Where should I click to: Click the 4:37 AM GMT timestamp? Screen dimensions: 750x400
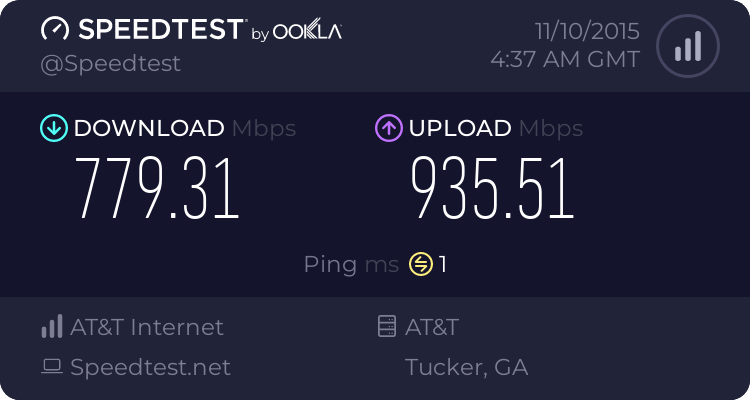(x=565, y=60)
